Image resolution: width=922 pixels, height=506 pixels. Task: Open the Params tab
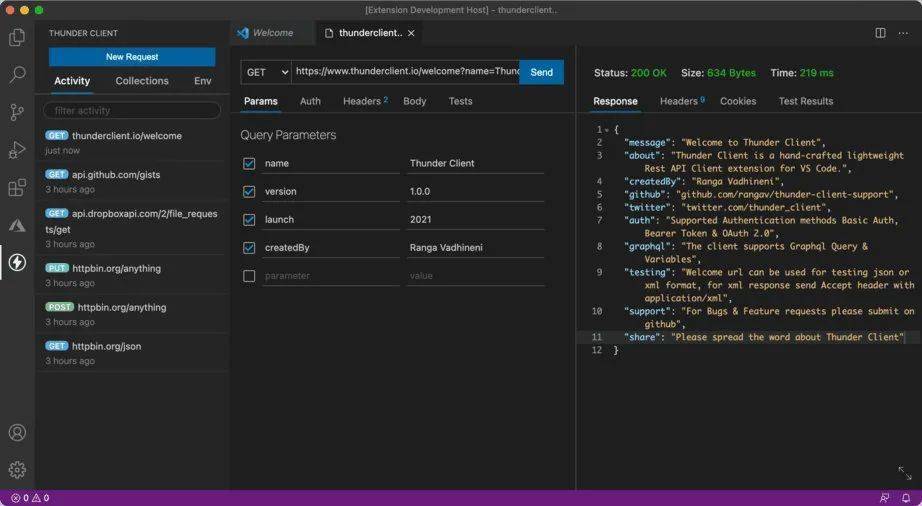coord(260,101)
